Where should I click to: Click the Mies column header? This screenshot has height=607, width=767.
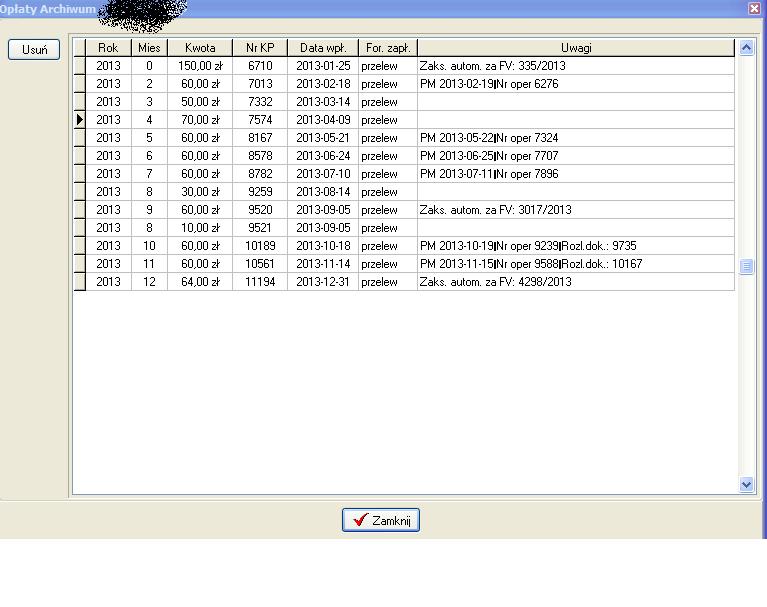(x=149, y=48)
